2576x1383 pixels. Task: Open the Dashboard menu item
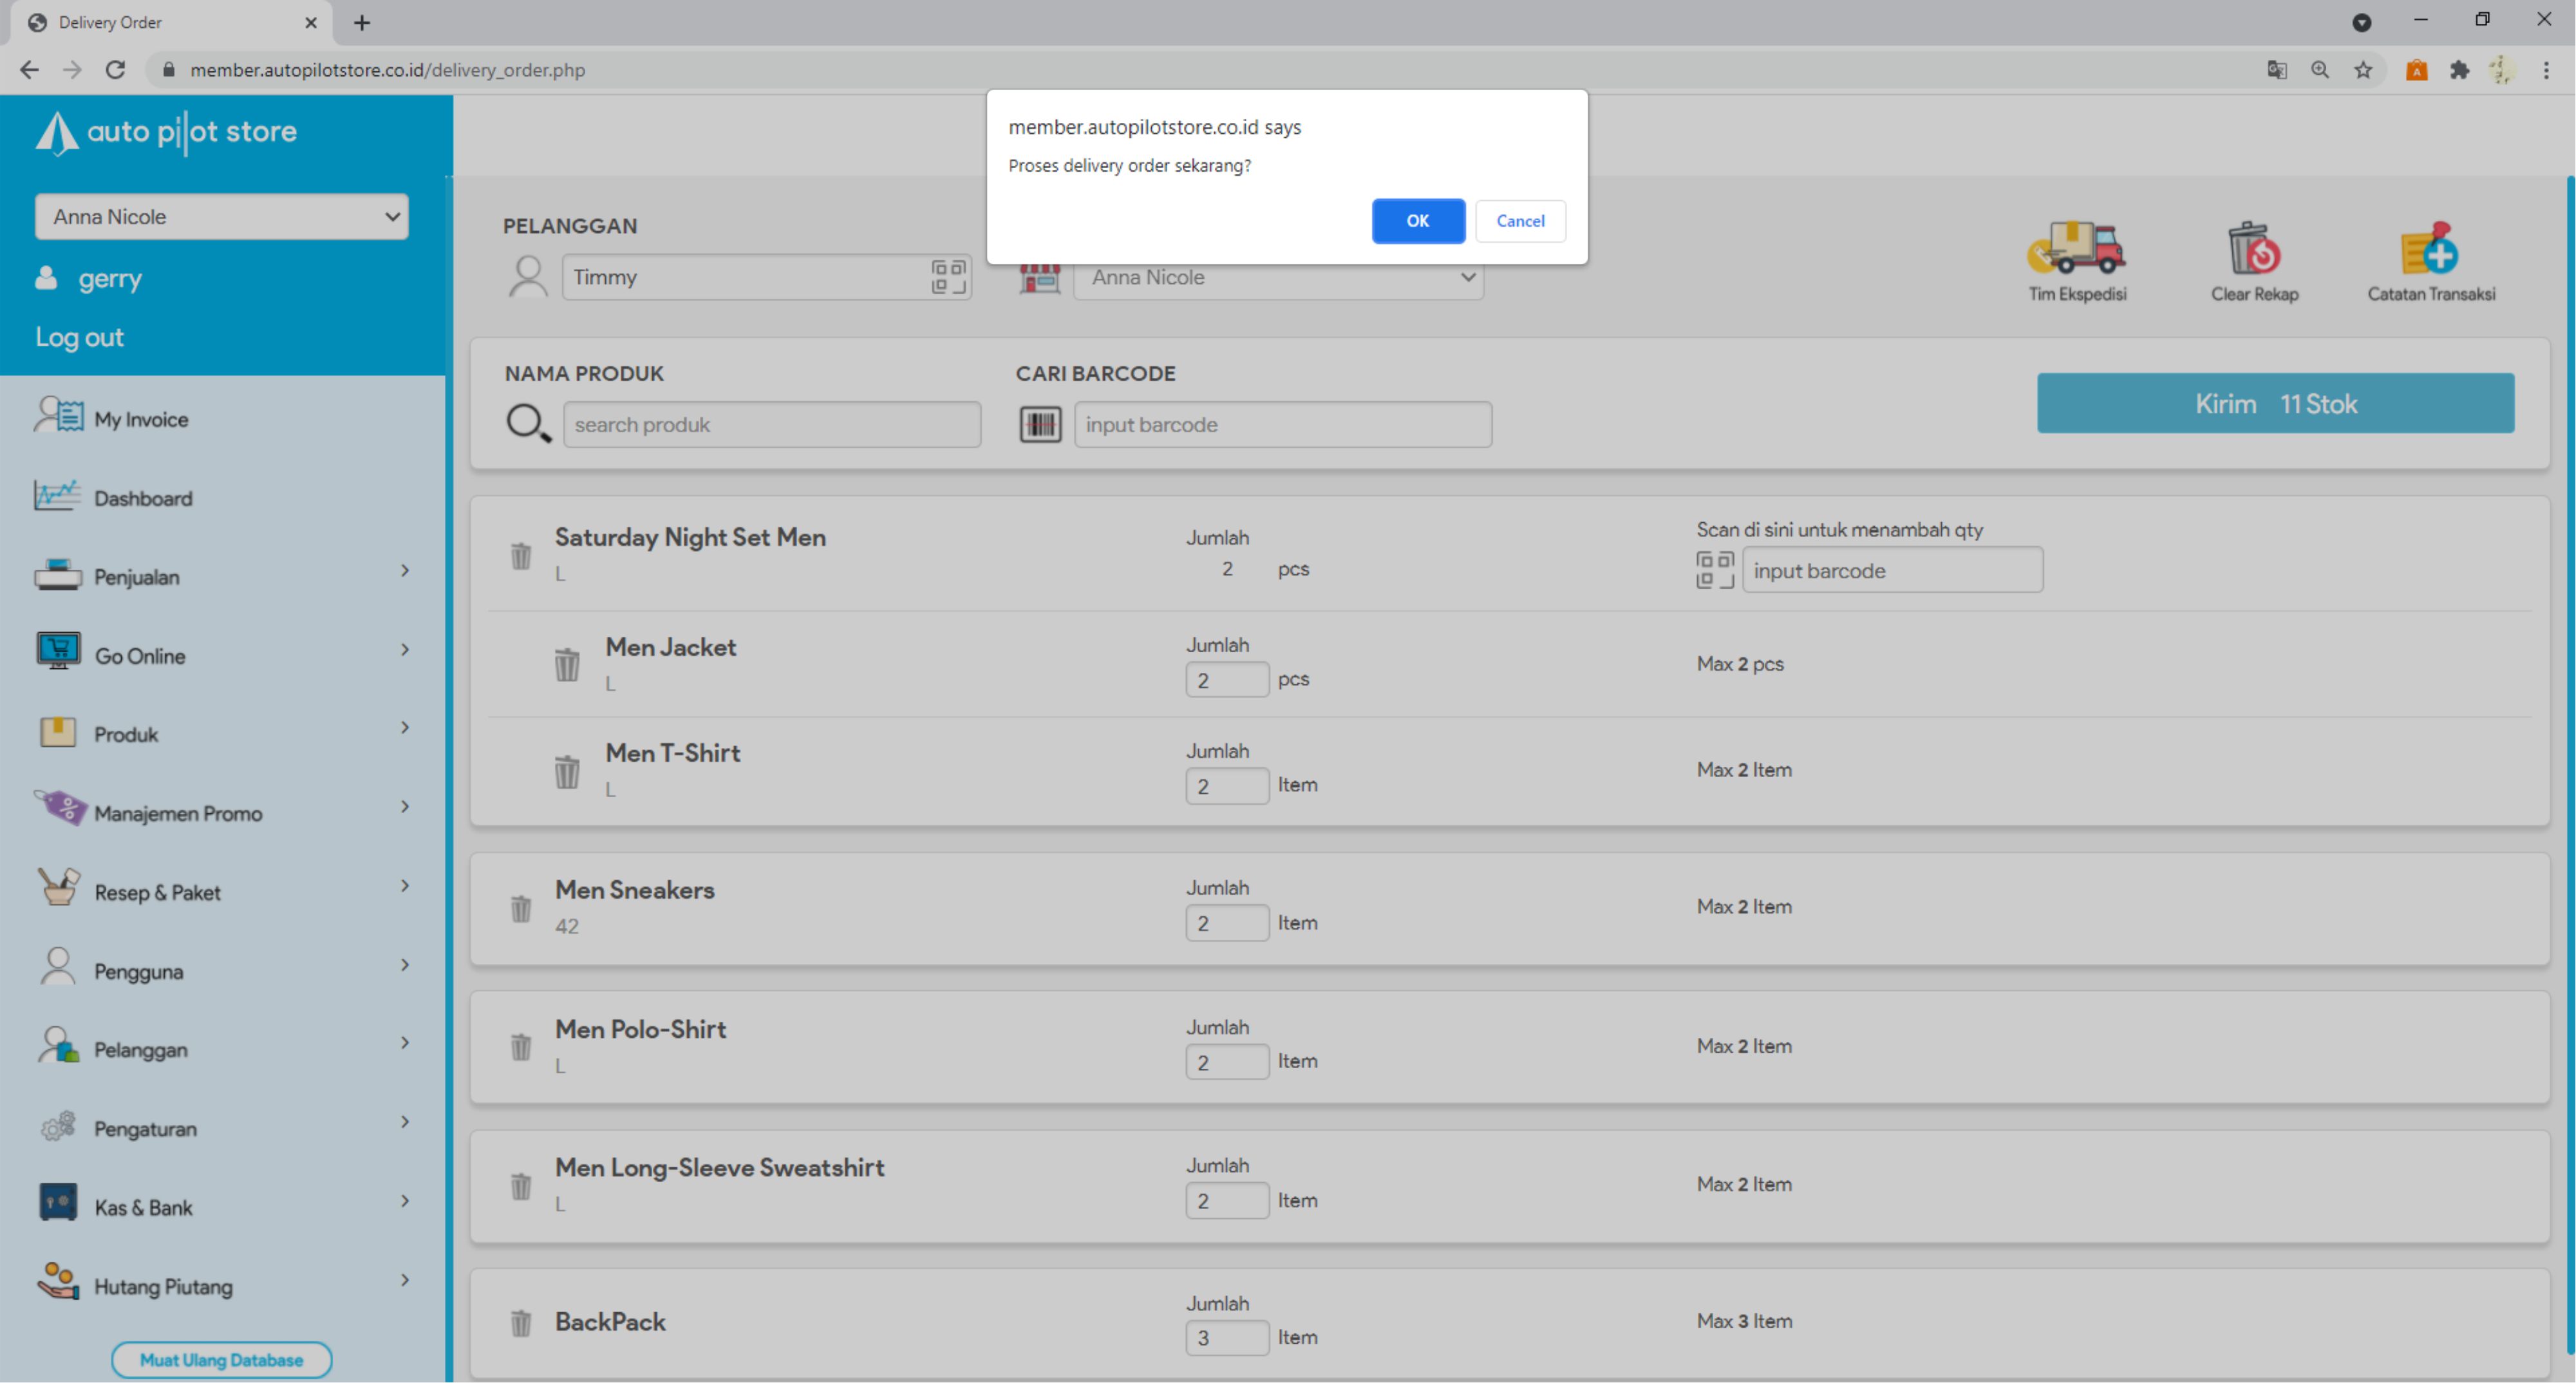point(143,498)
